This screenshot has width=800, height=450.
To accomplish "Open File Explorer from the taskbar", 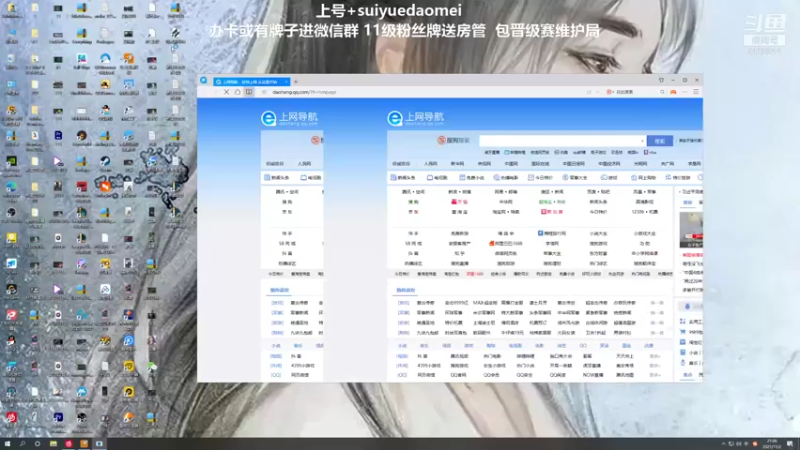I will [53, 444].
